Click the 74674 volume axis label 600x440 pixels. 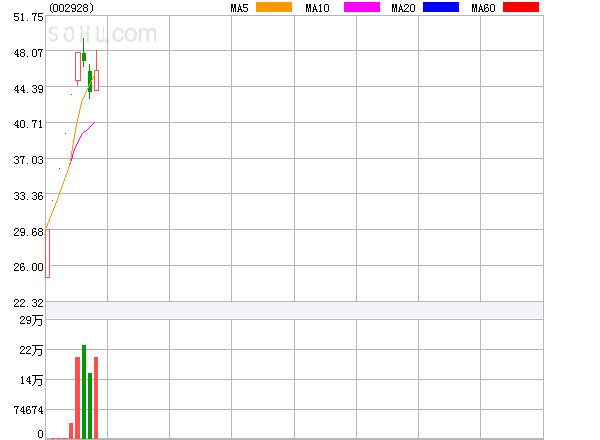point(28,411)
